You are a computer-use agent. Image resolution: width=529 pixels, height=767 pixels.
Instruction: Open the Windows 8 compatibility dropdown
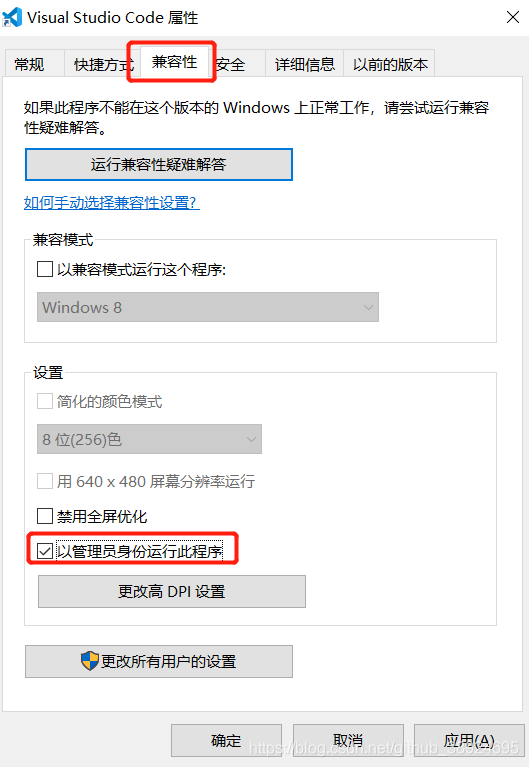click(x=208, y=307)
